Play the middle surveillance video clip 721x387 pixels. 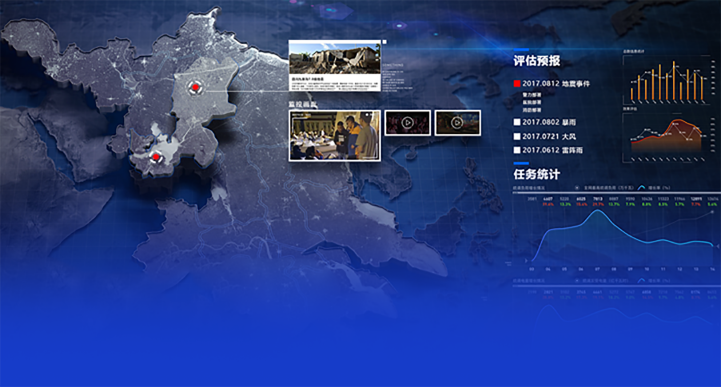coord(407,123)
